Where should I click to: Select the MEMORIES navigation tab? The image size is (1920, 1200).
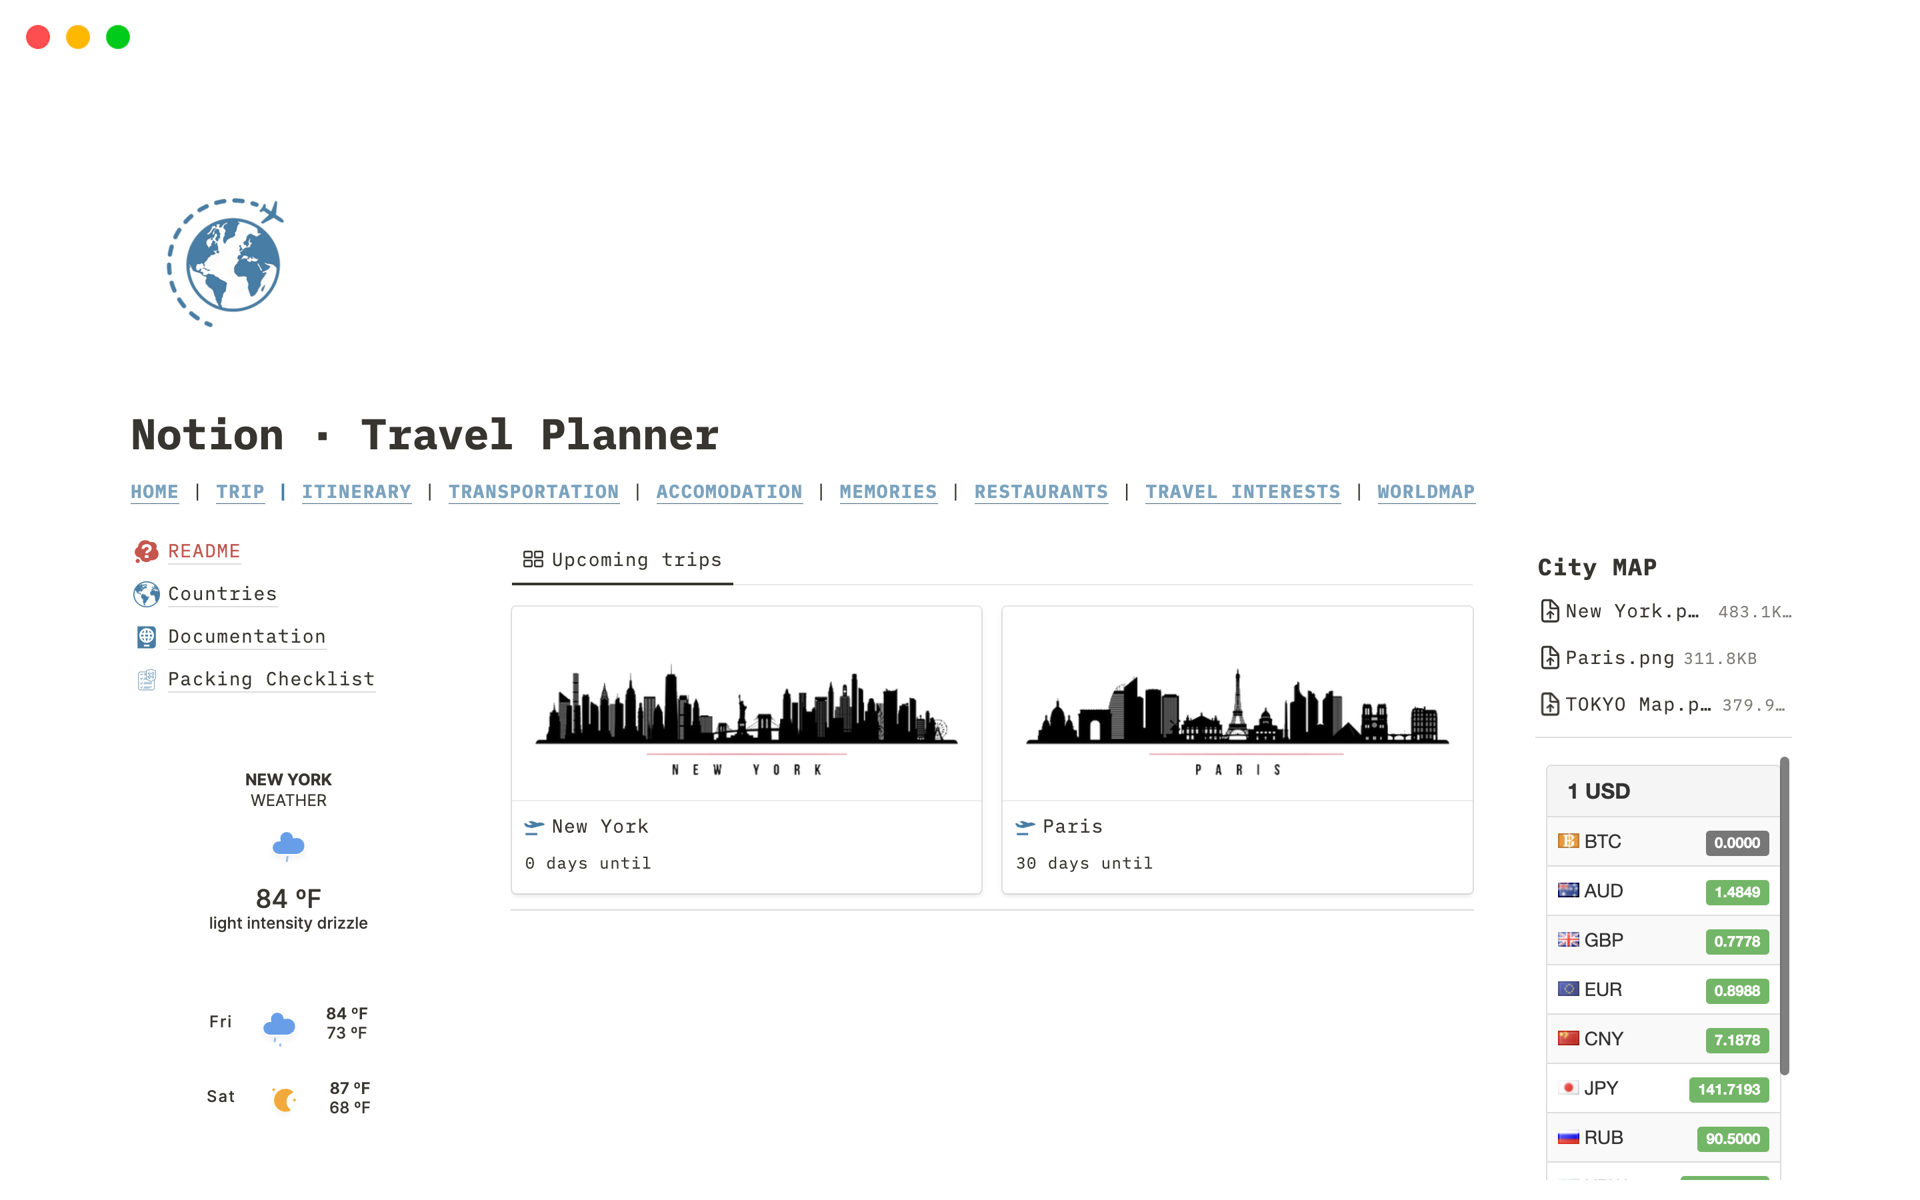(x=887, y=491)
